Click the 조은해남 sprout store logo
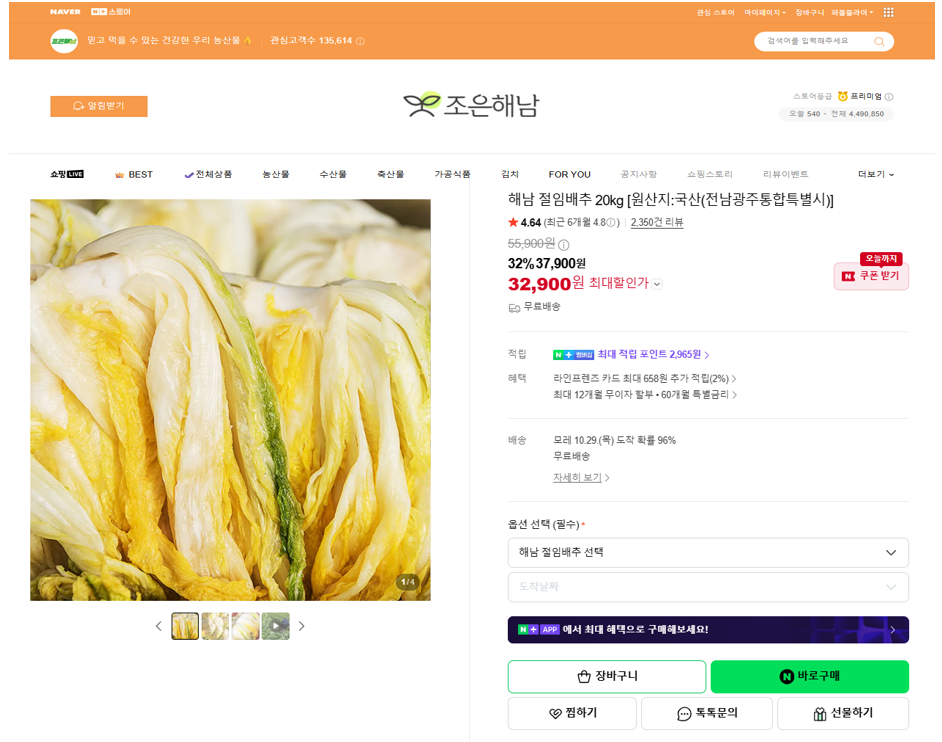Screen dimensions: 942x742 tap(472, 105)
